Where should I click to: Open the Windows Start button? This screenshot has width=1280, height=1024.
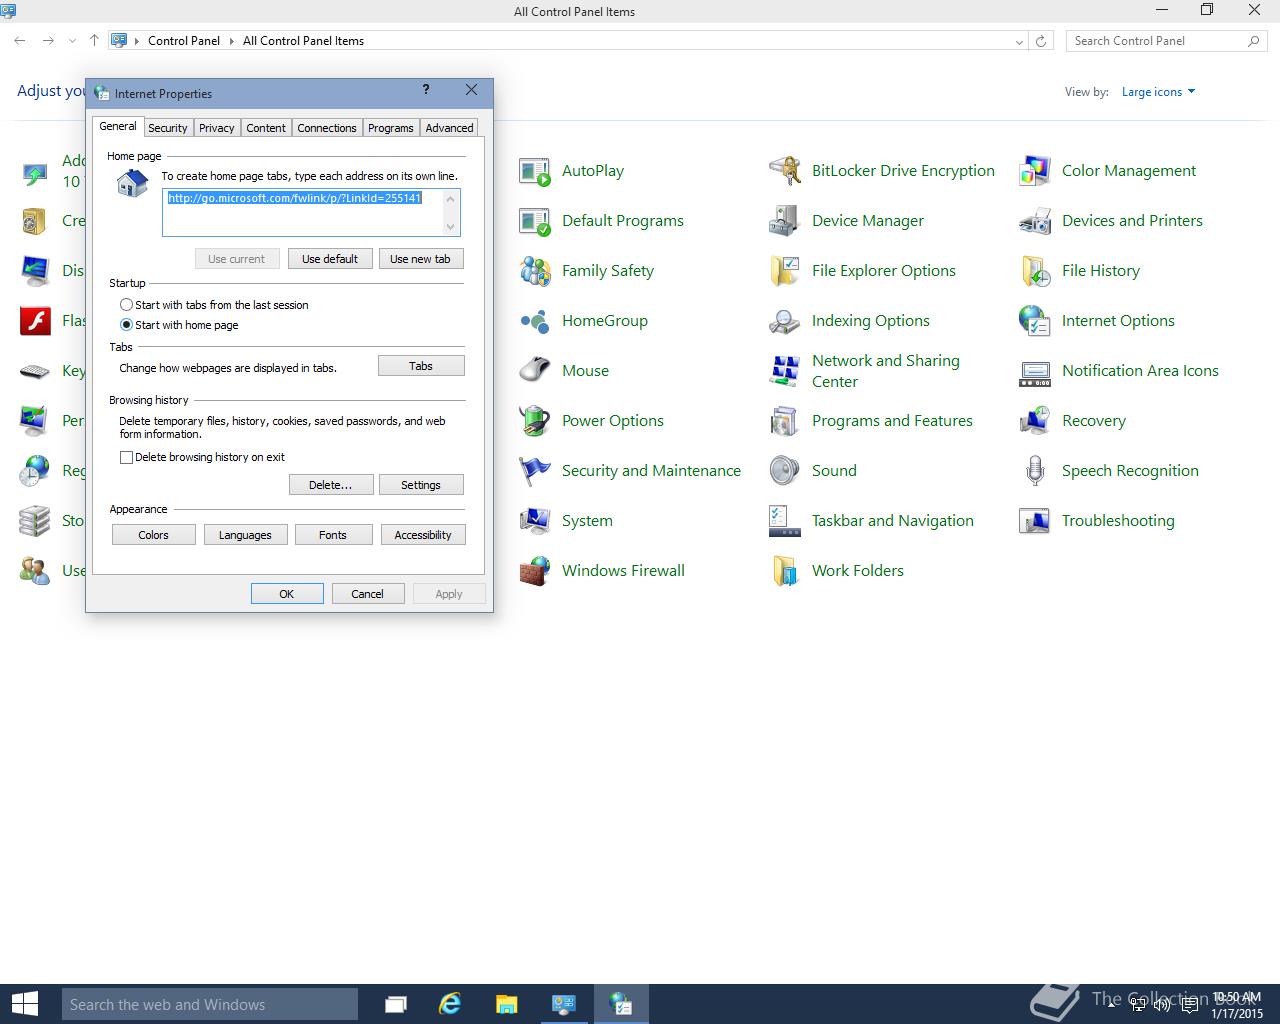click(24, 1004)
